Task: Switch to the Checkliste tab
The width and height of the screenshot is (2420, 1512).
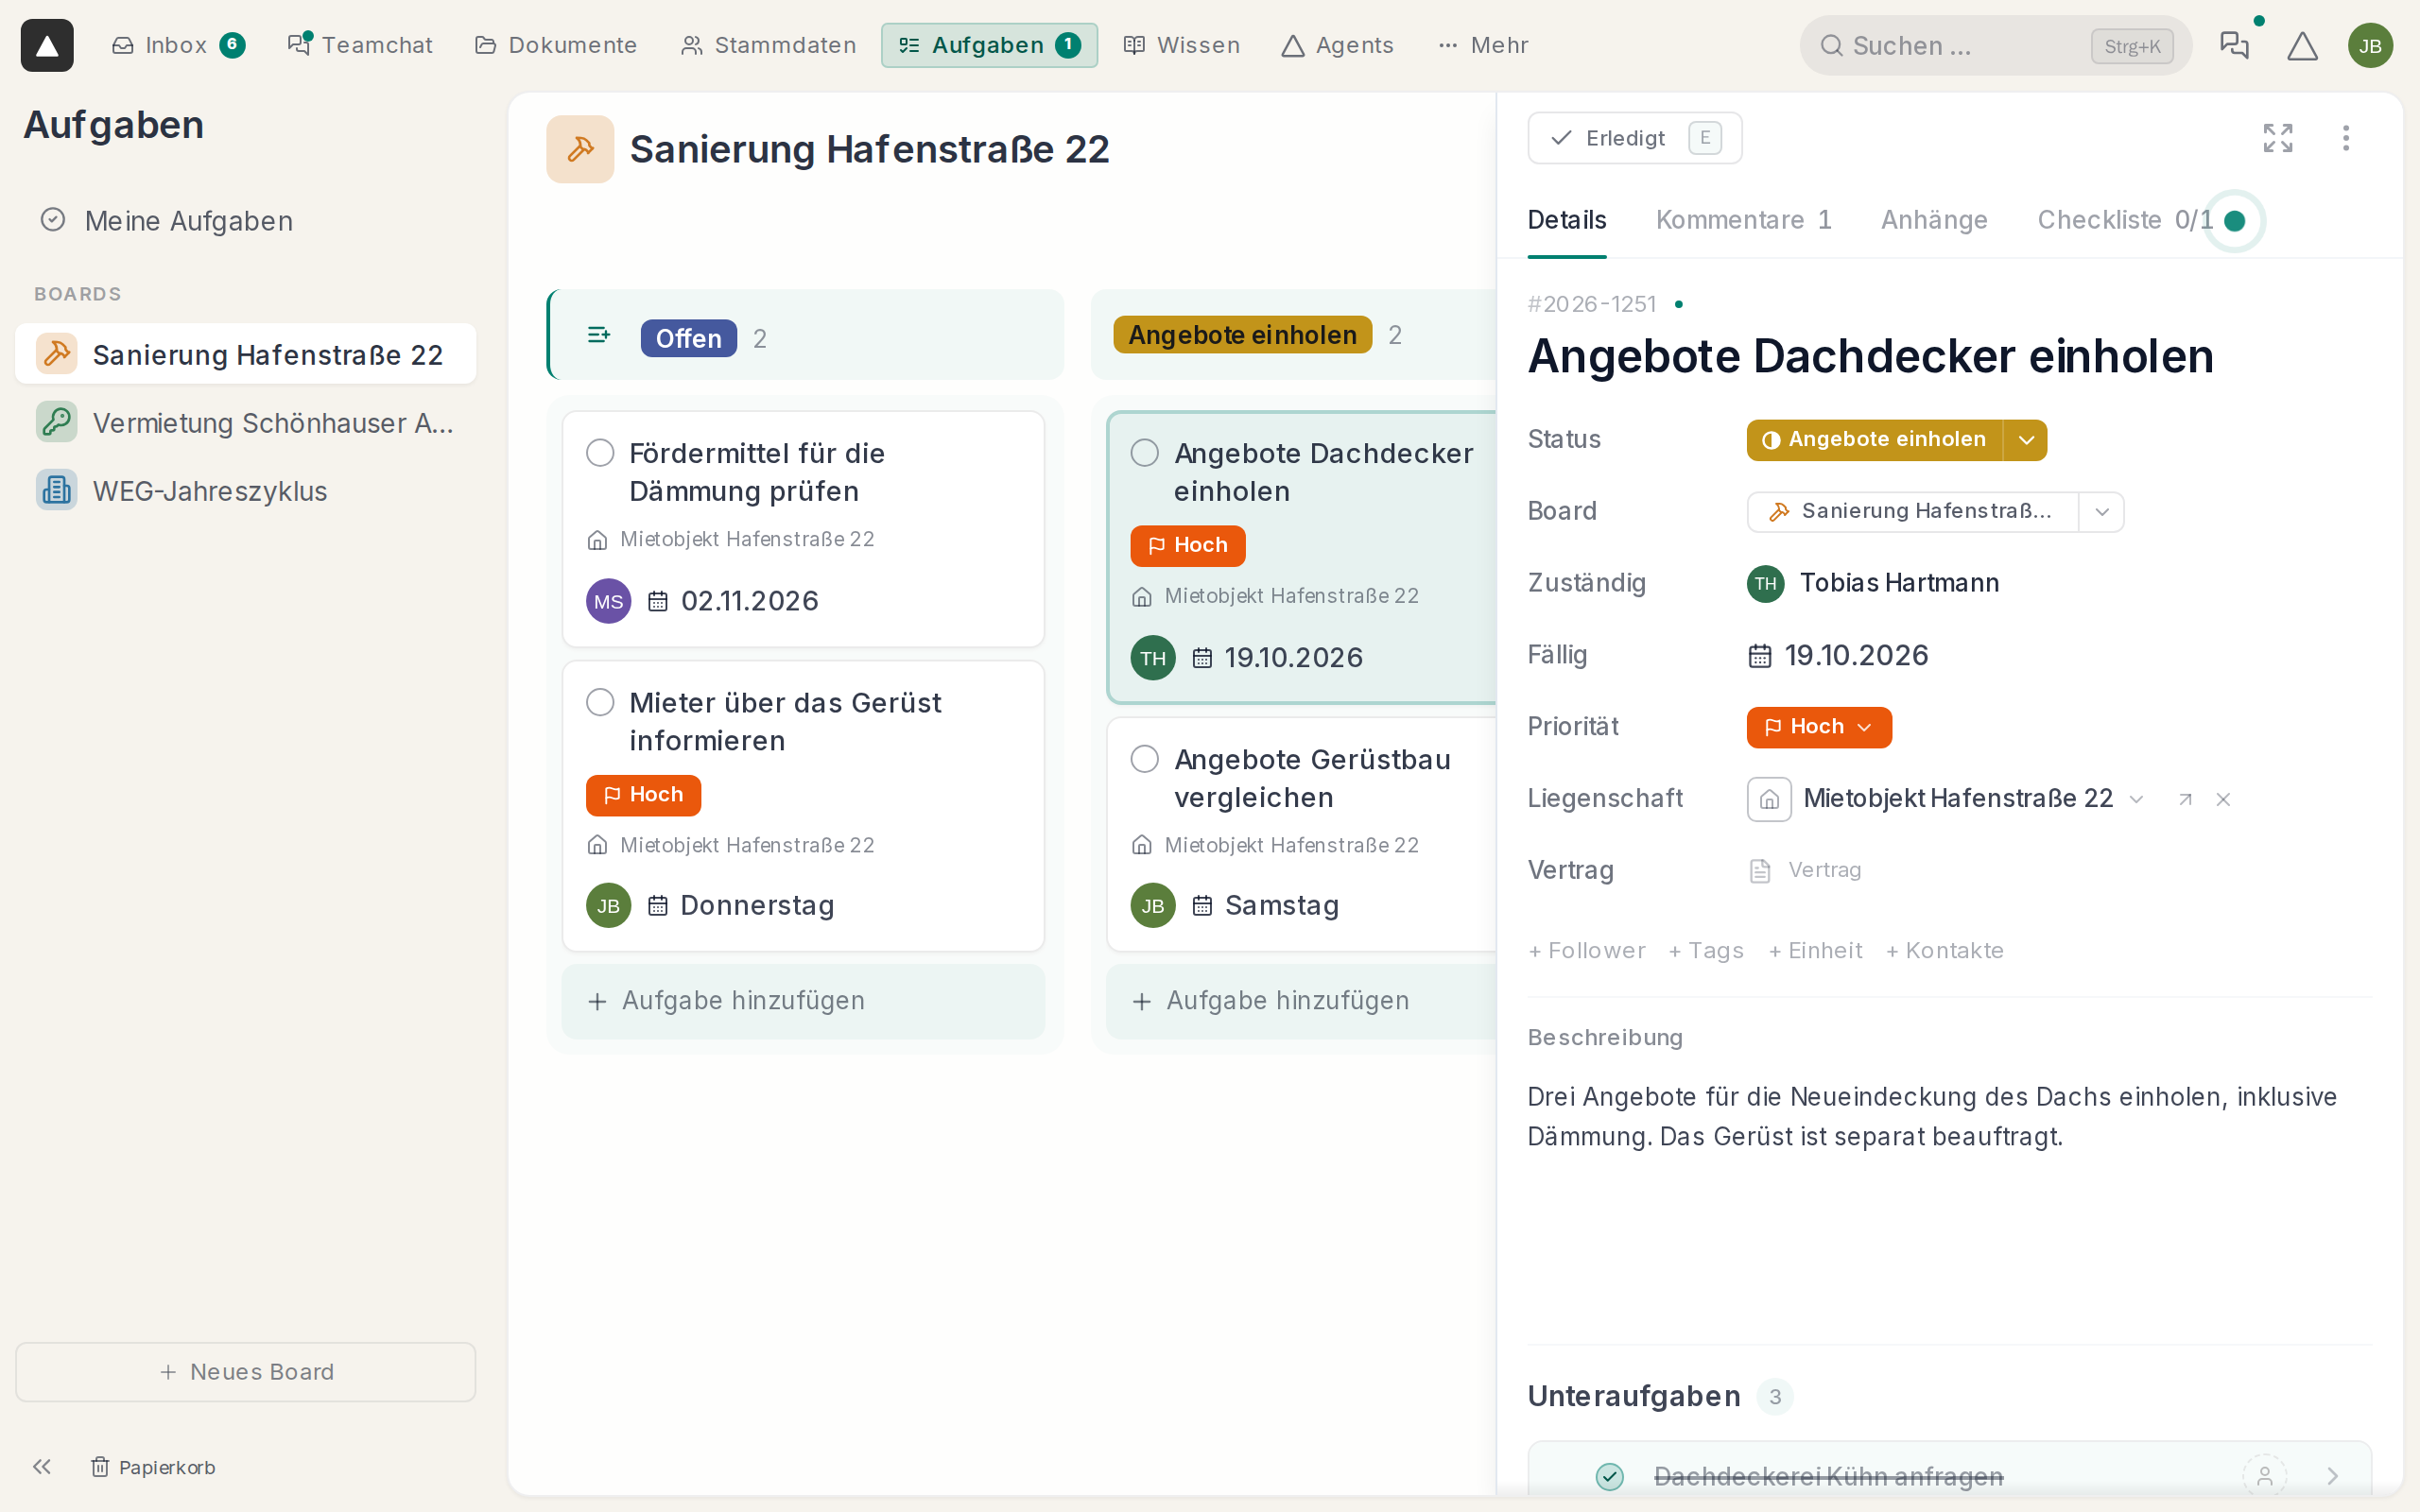Action: [2124, 220]
